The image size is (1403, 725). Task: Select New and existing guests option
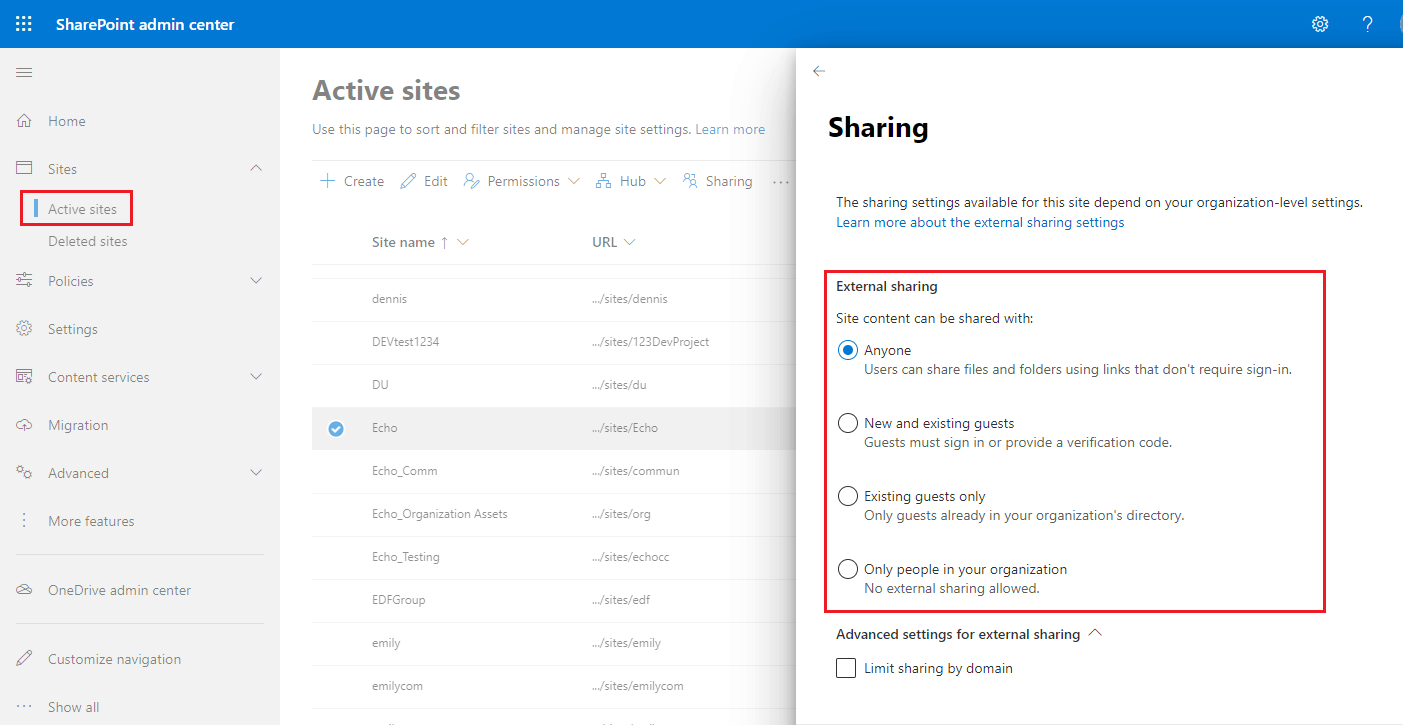848,423
